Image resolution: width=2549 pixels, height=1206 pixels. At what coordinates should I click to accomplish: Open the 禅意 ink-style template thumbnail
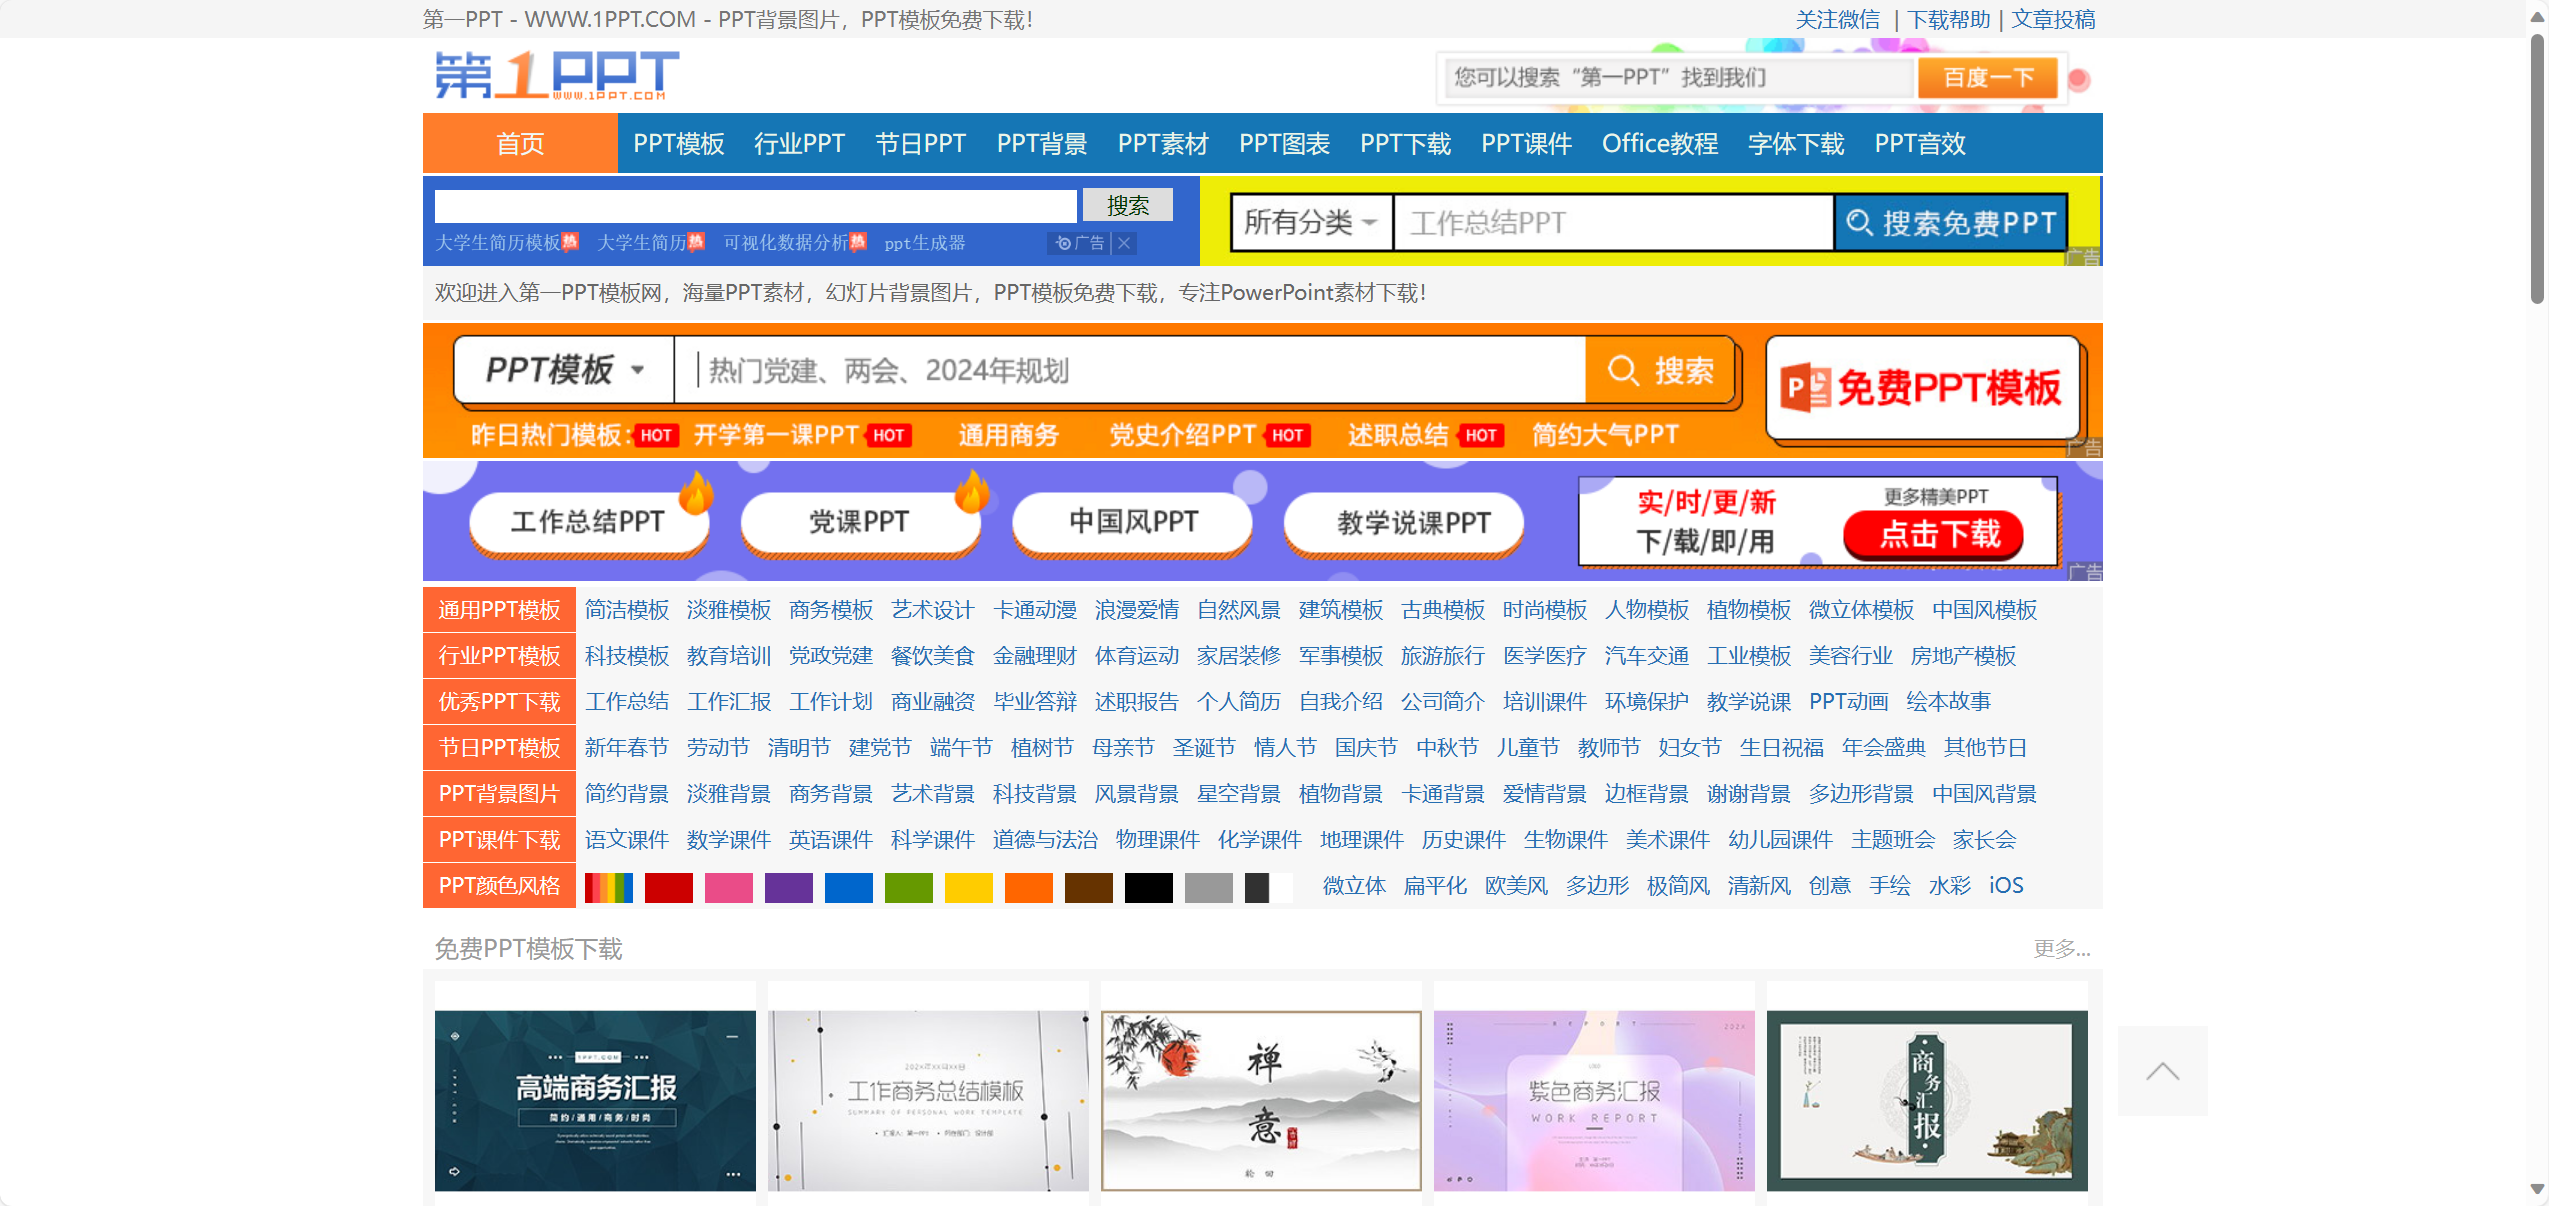point(1261,1100)
